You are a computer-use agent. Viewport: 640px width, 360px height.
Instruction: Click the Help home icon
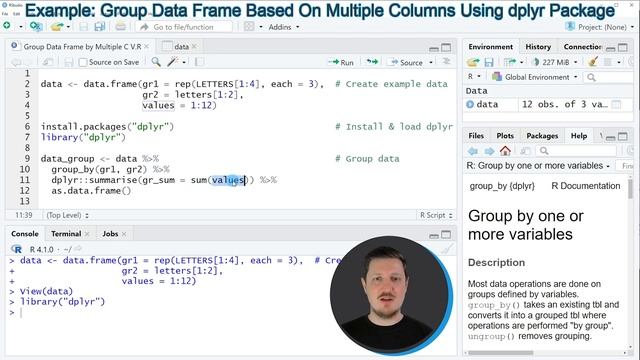pos(505,151)
